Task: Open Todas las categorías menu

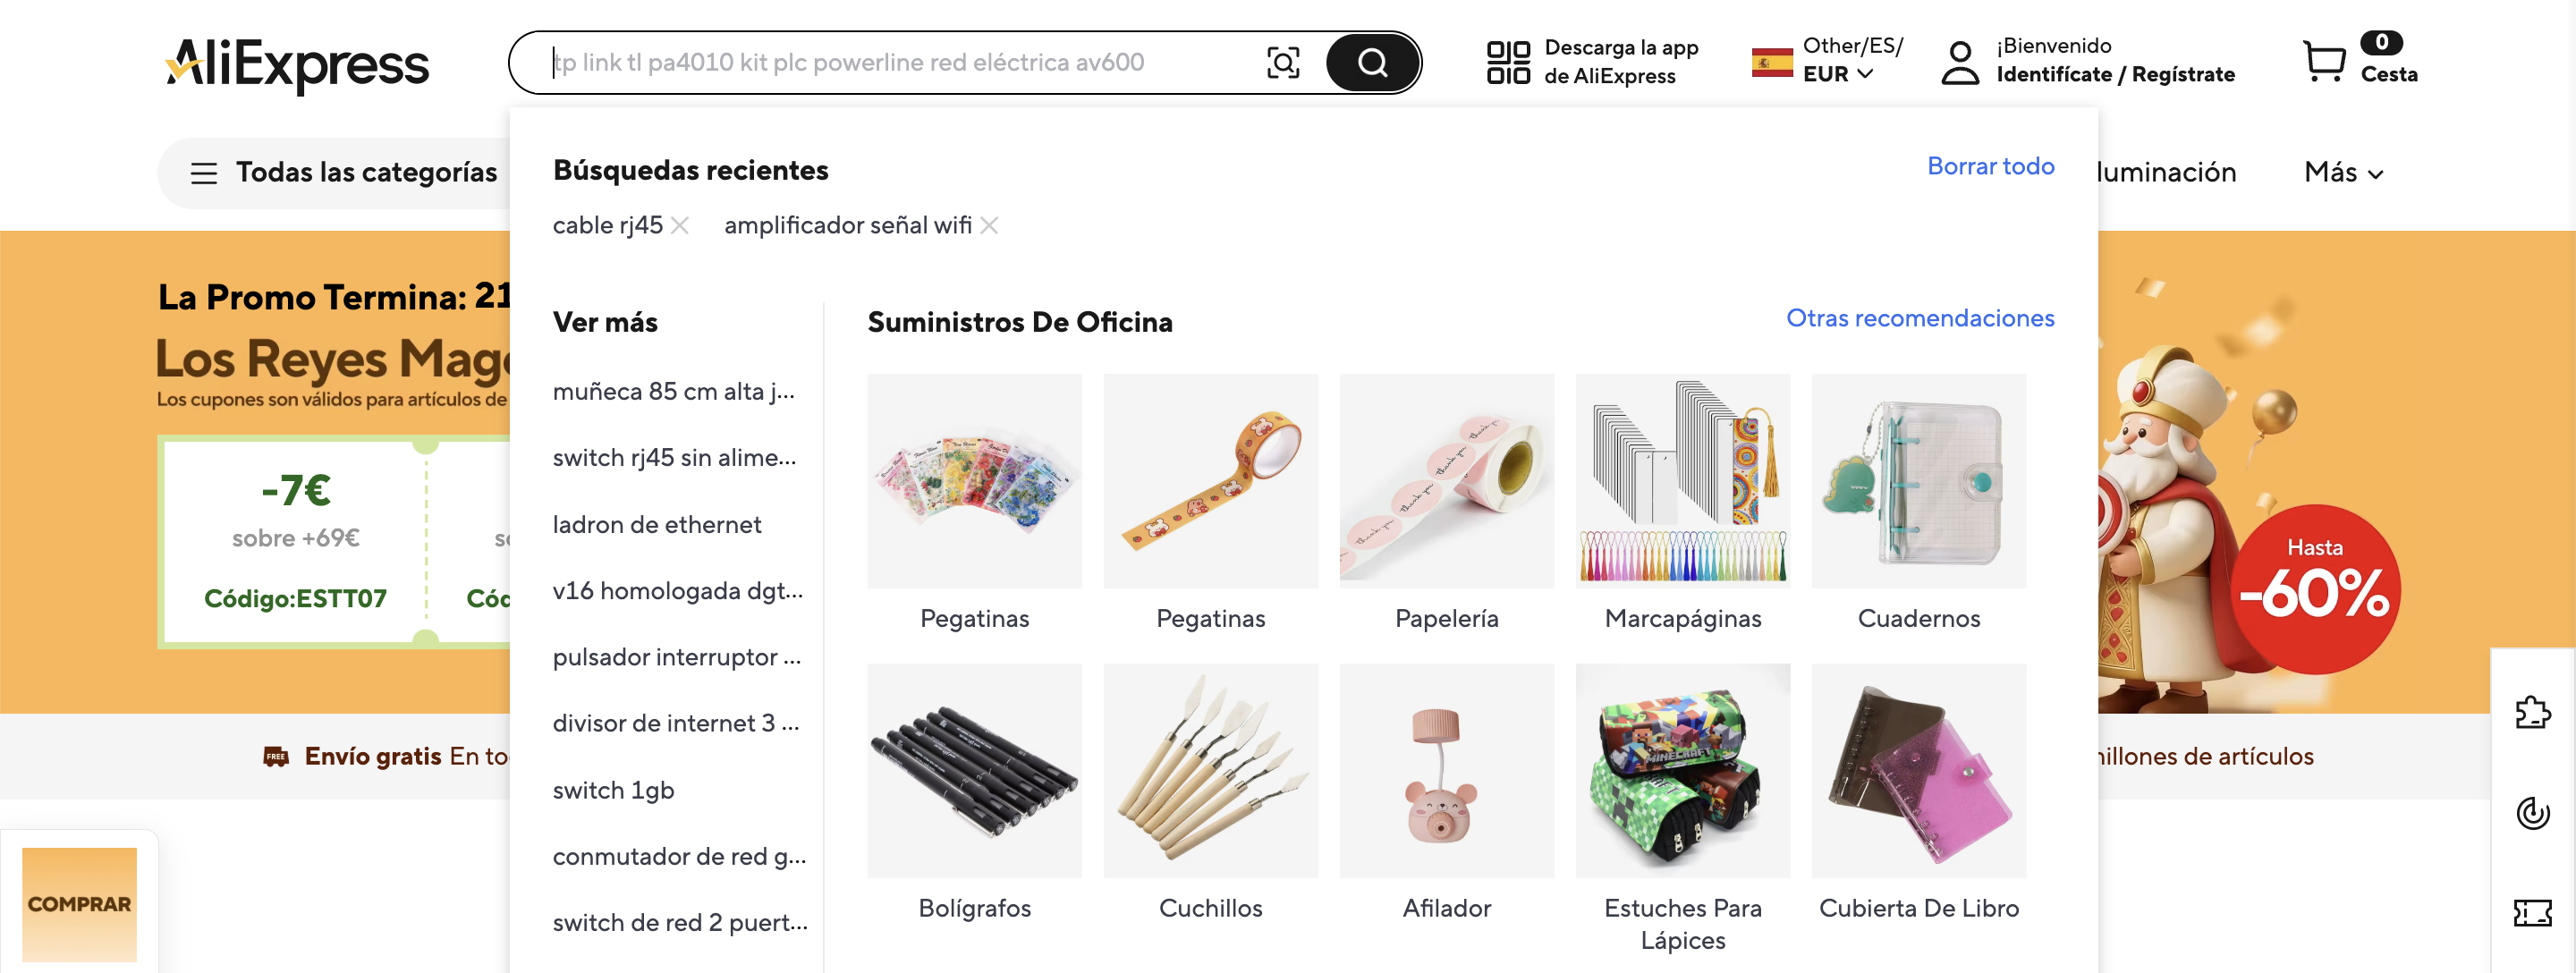Action: coord(344,173)
